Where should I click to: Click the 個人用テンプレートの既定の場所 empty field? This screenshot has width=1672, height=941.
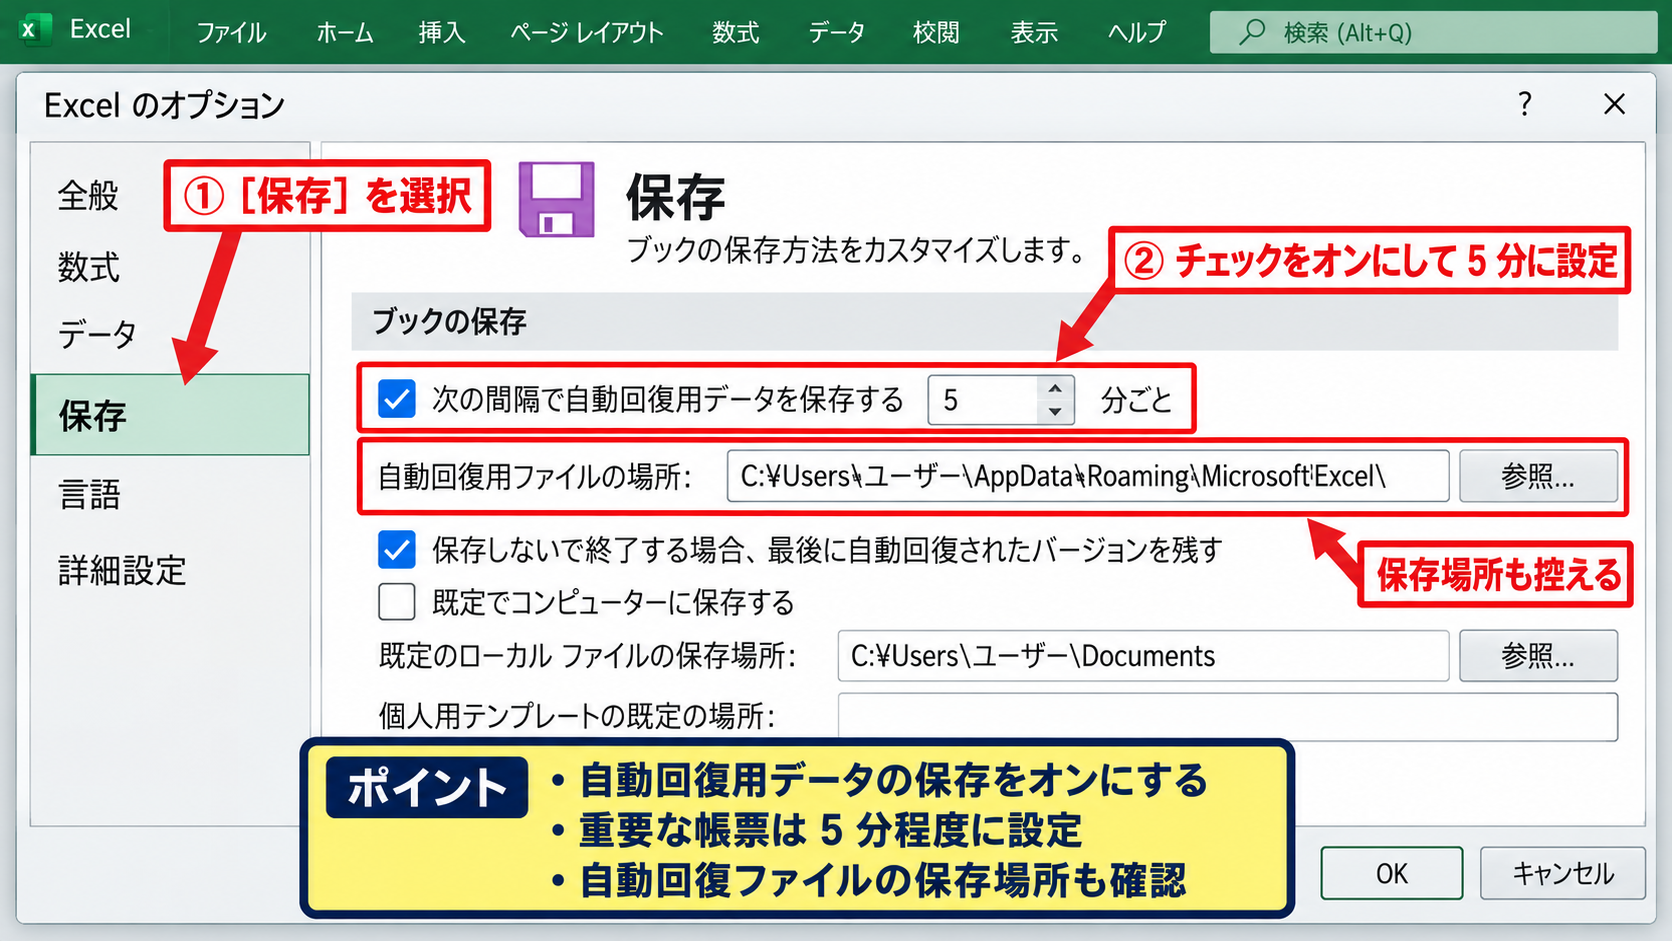click(1227, 717)
